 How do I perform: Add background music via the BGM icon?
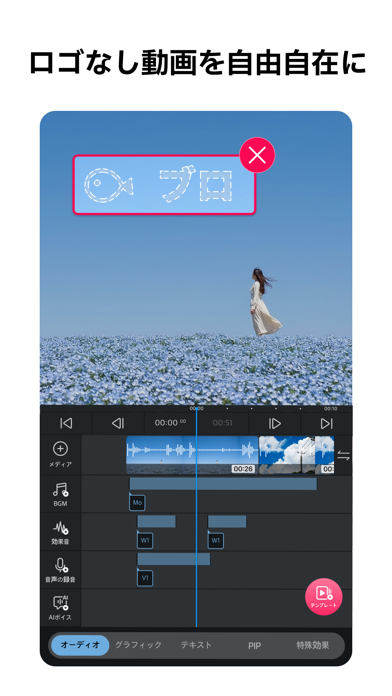pyautogui.click(x=60, y=494)
